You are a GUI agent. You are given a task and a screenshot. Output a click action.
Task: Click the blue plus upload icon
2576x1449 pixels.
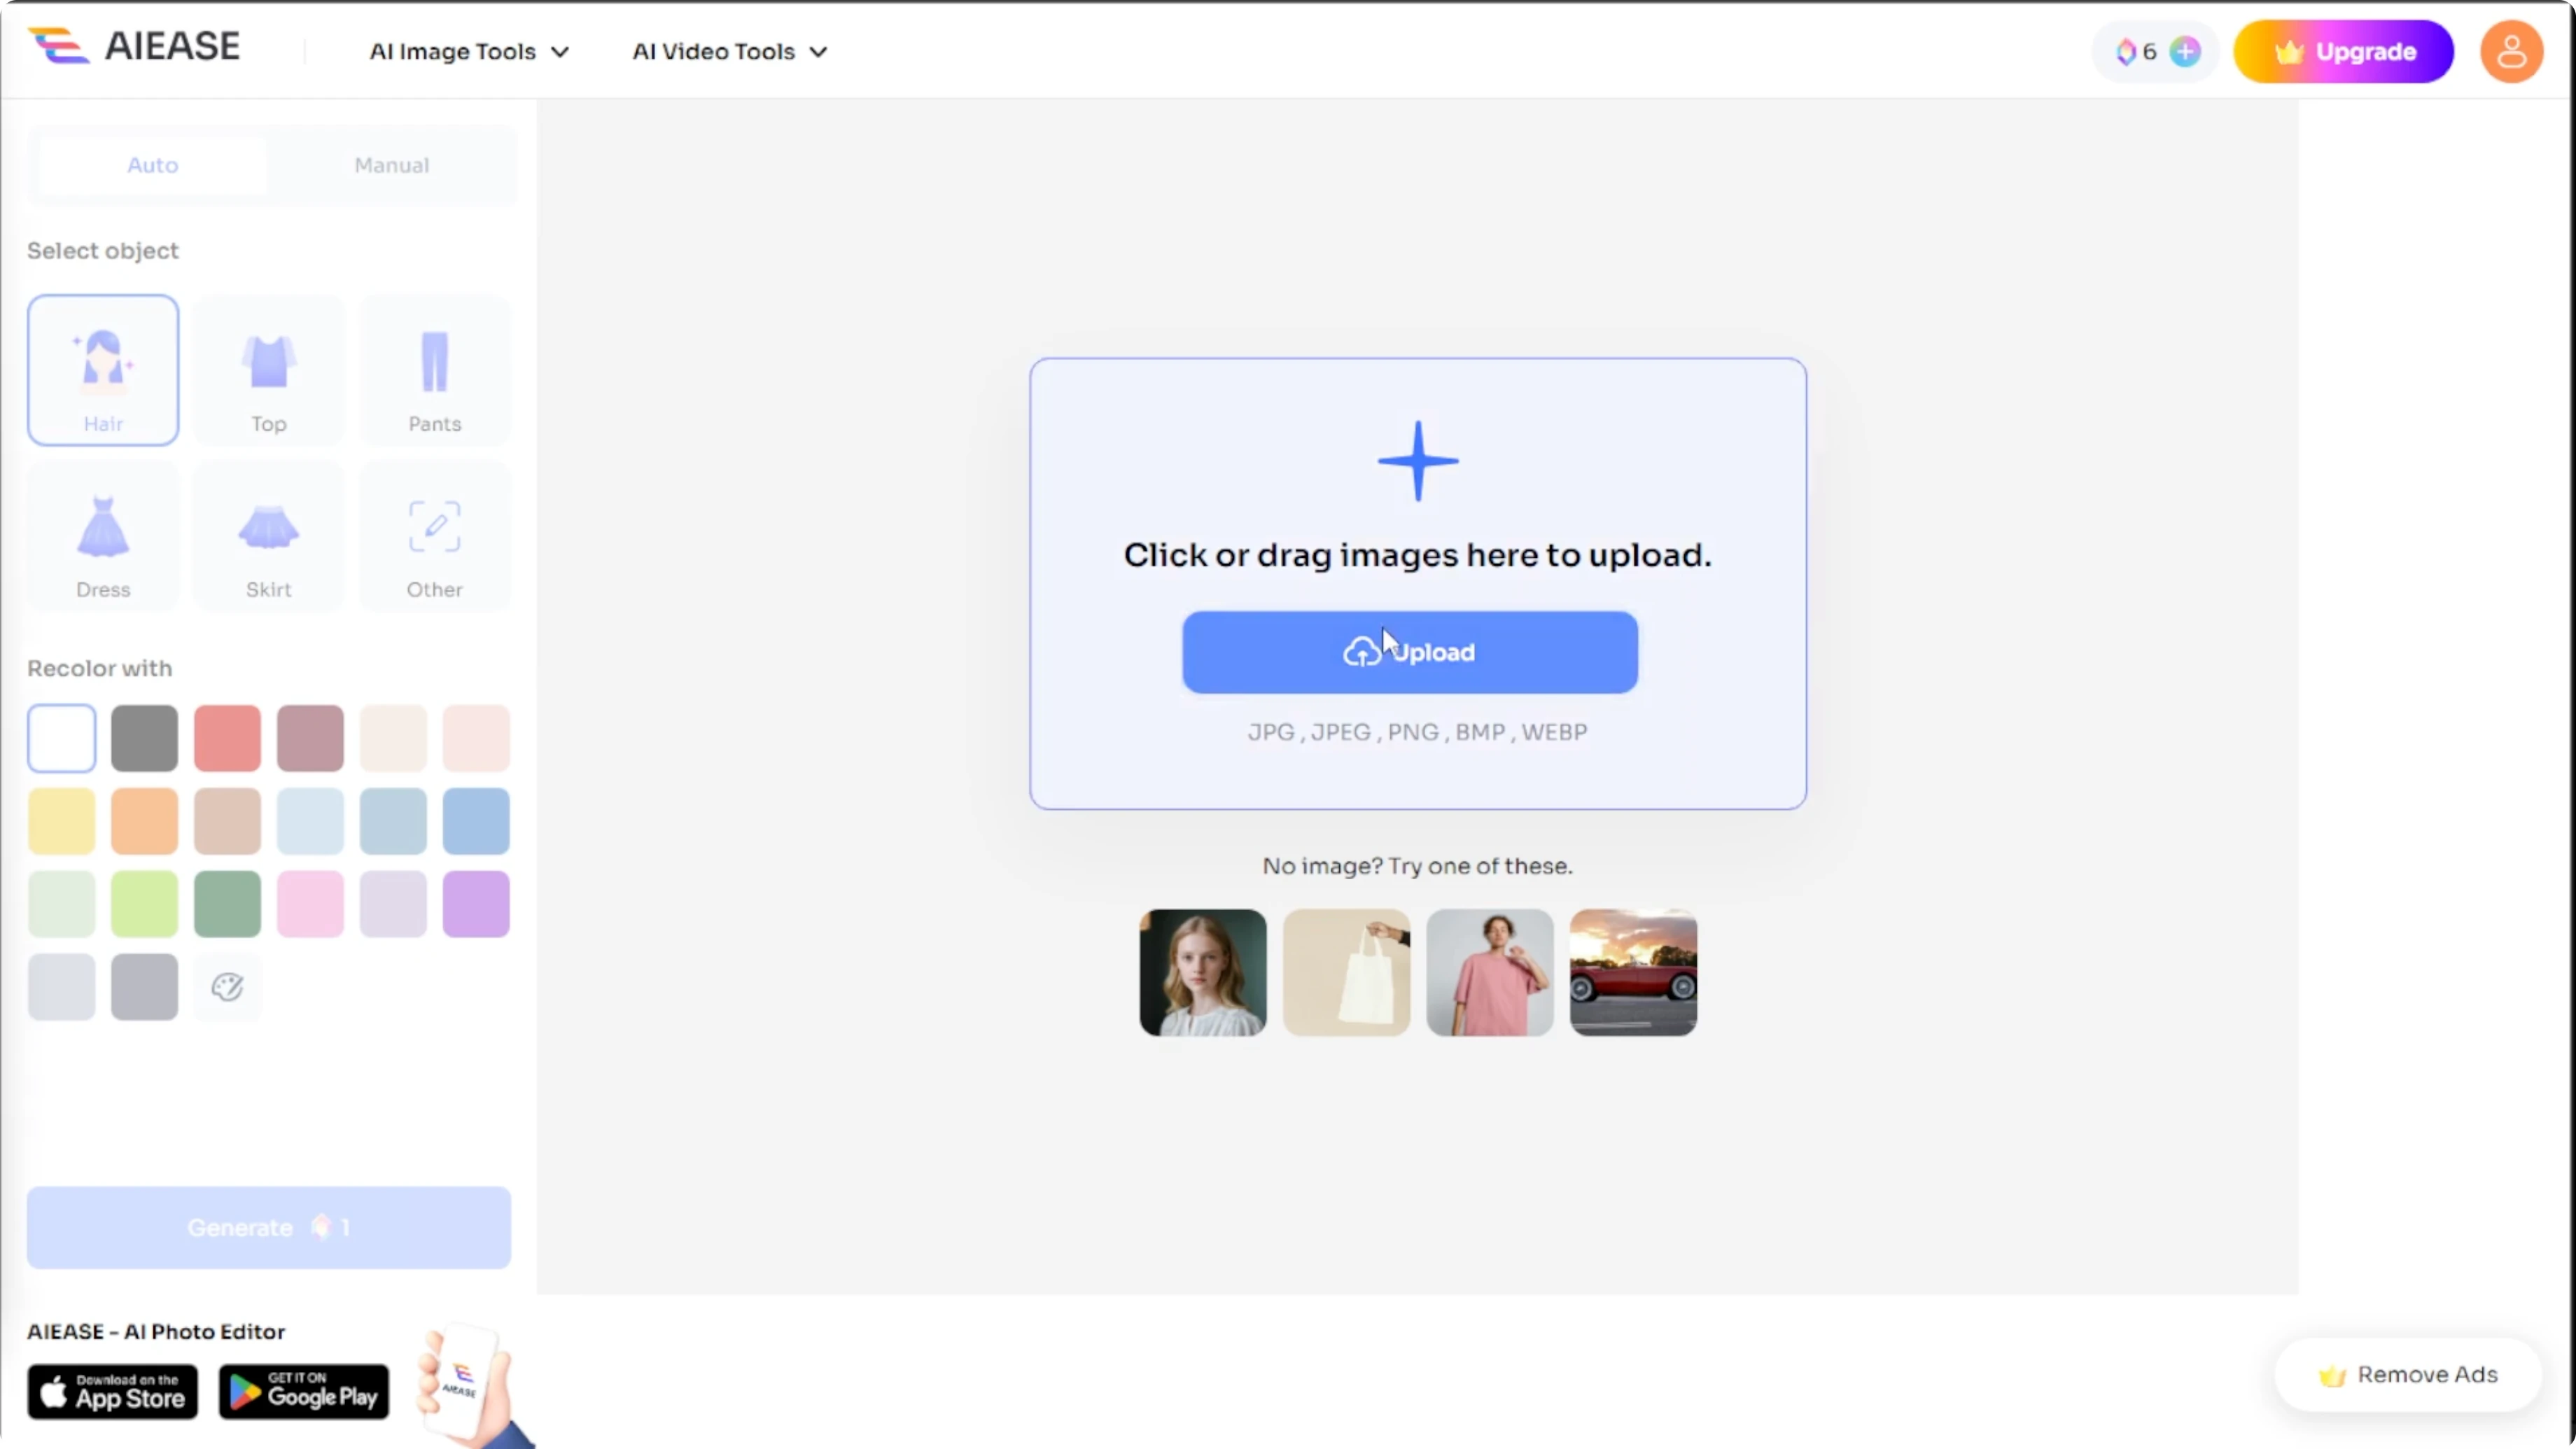(1418, 461)
